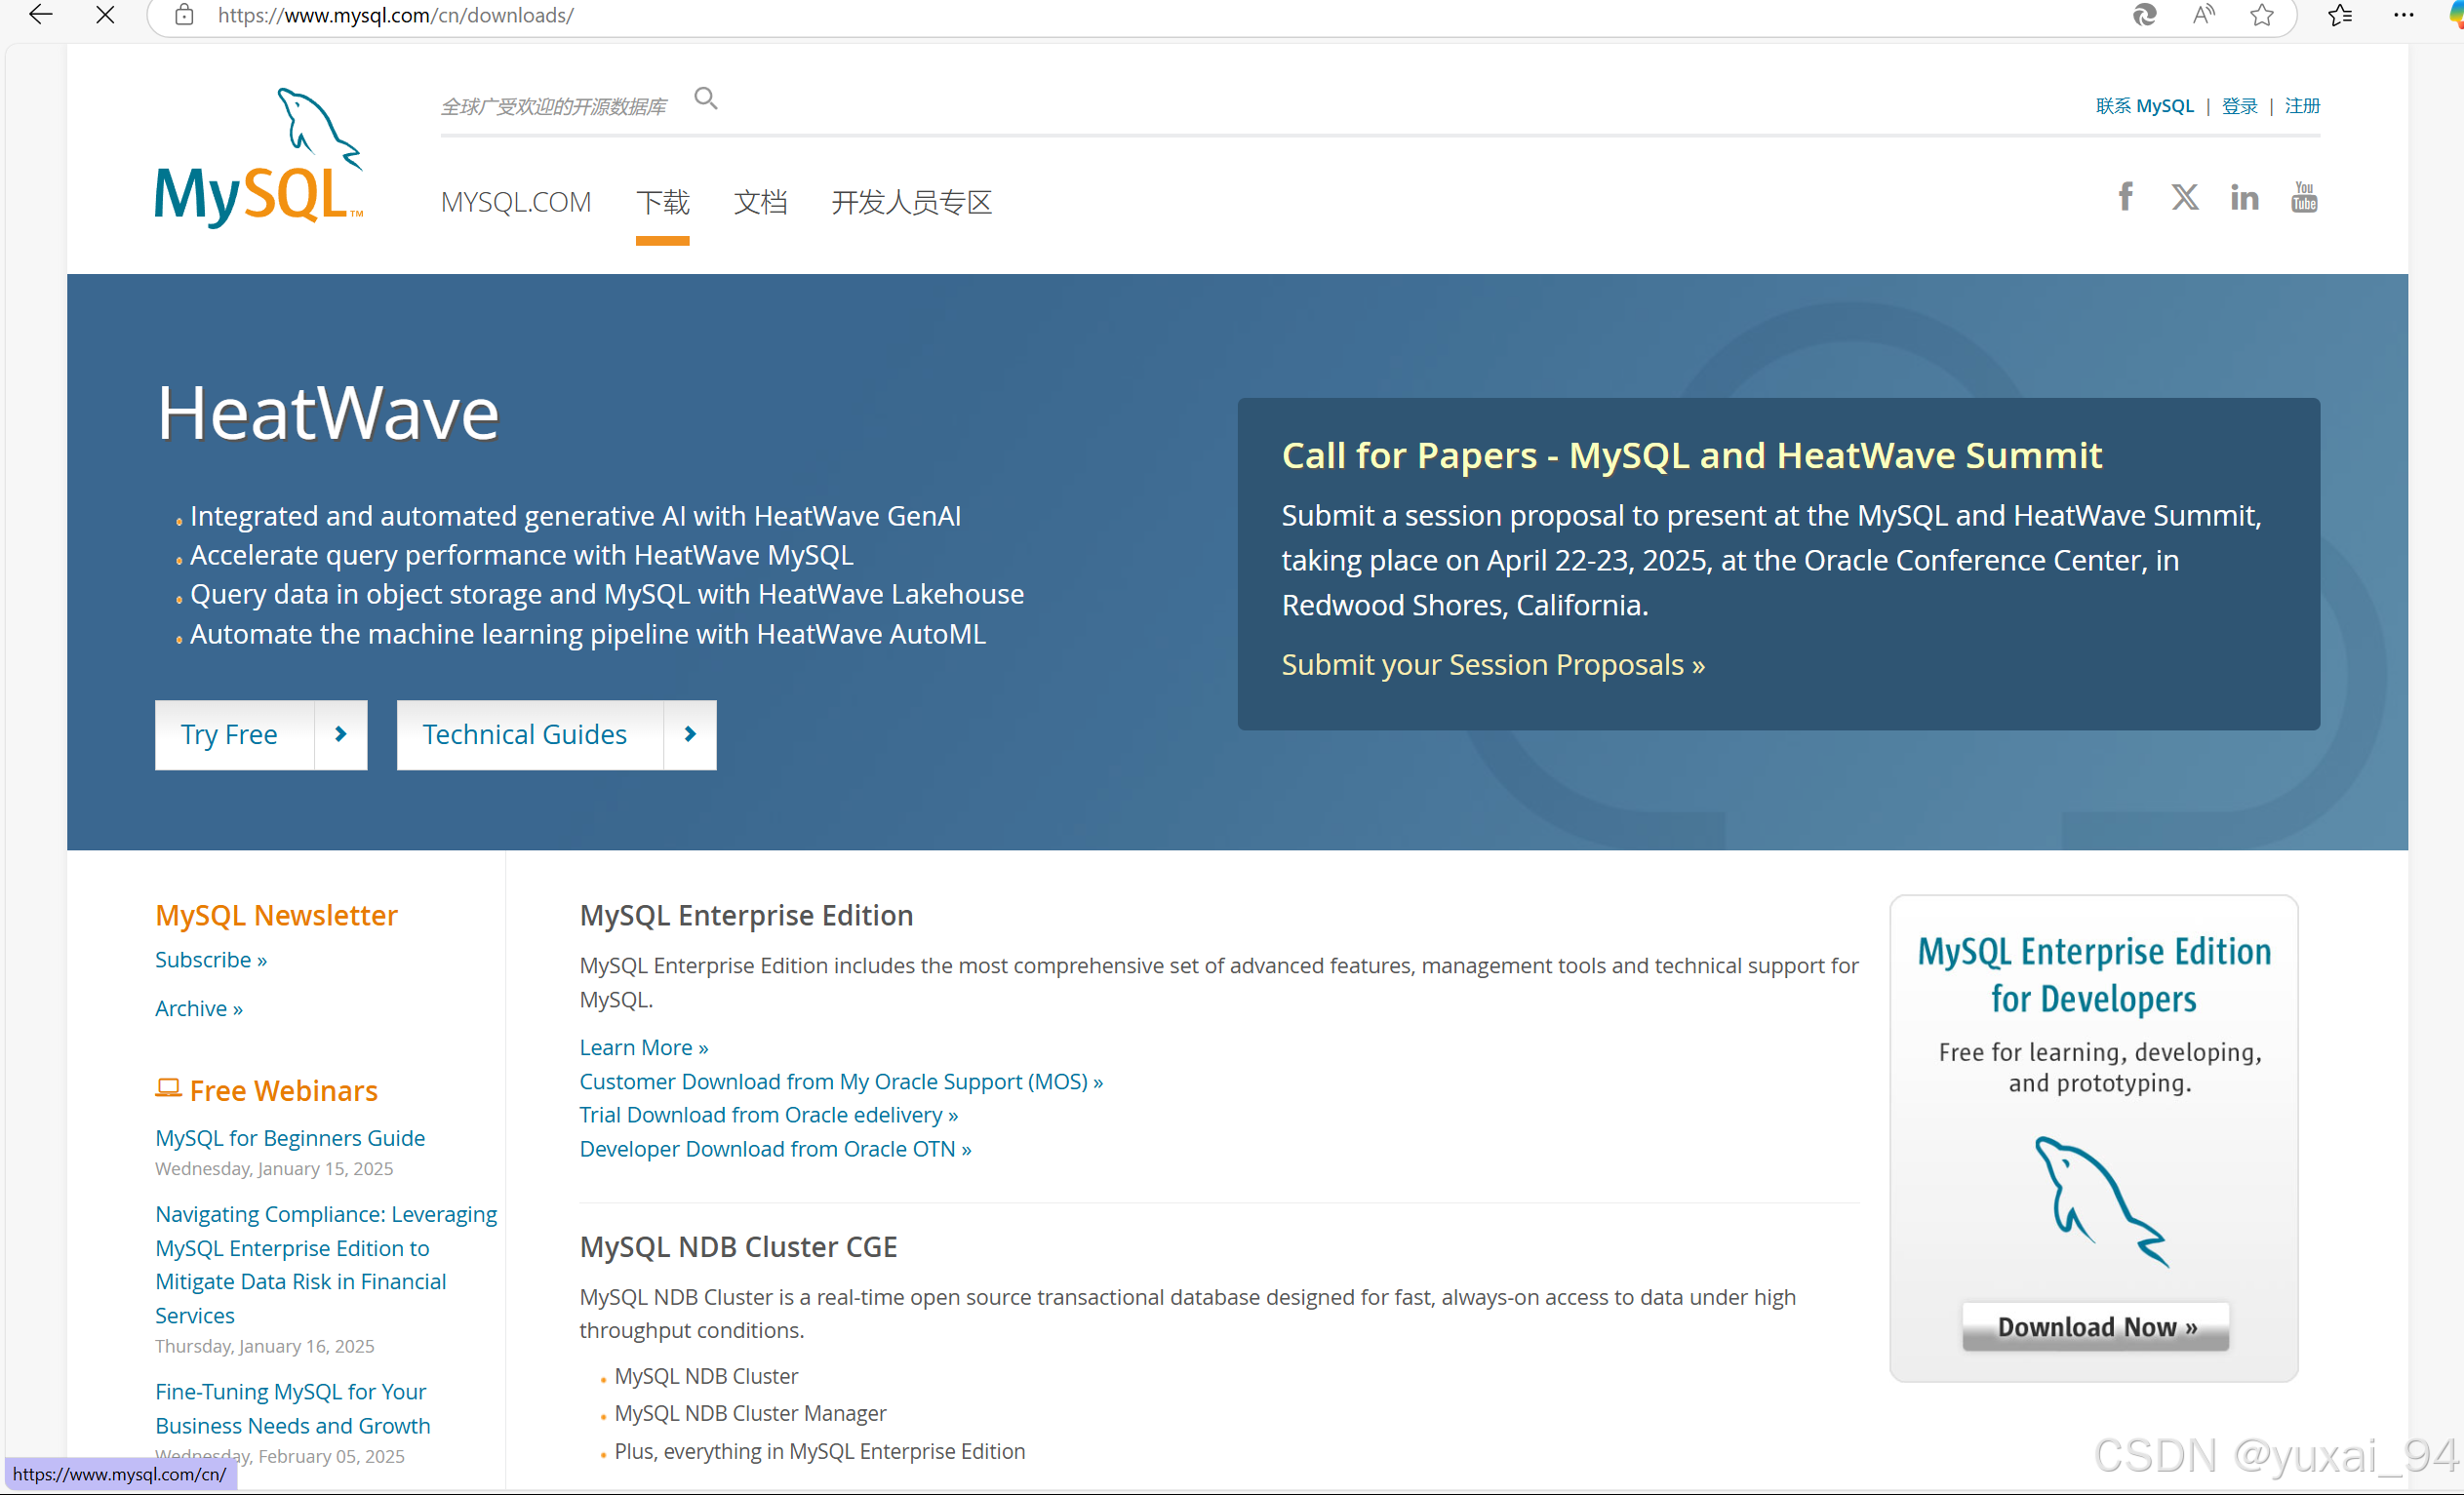This screenshot has height=1495, width=2464.
Task: Open Submit your Session Proposals link
Action: pos(1493,664)
